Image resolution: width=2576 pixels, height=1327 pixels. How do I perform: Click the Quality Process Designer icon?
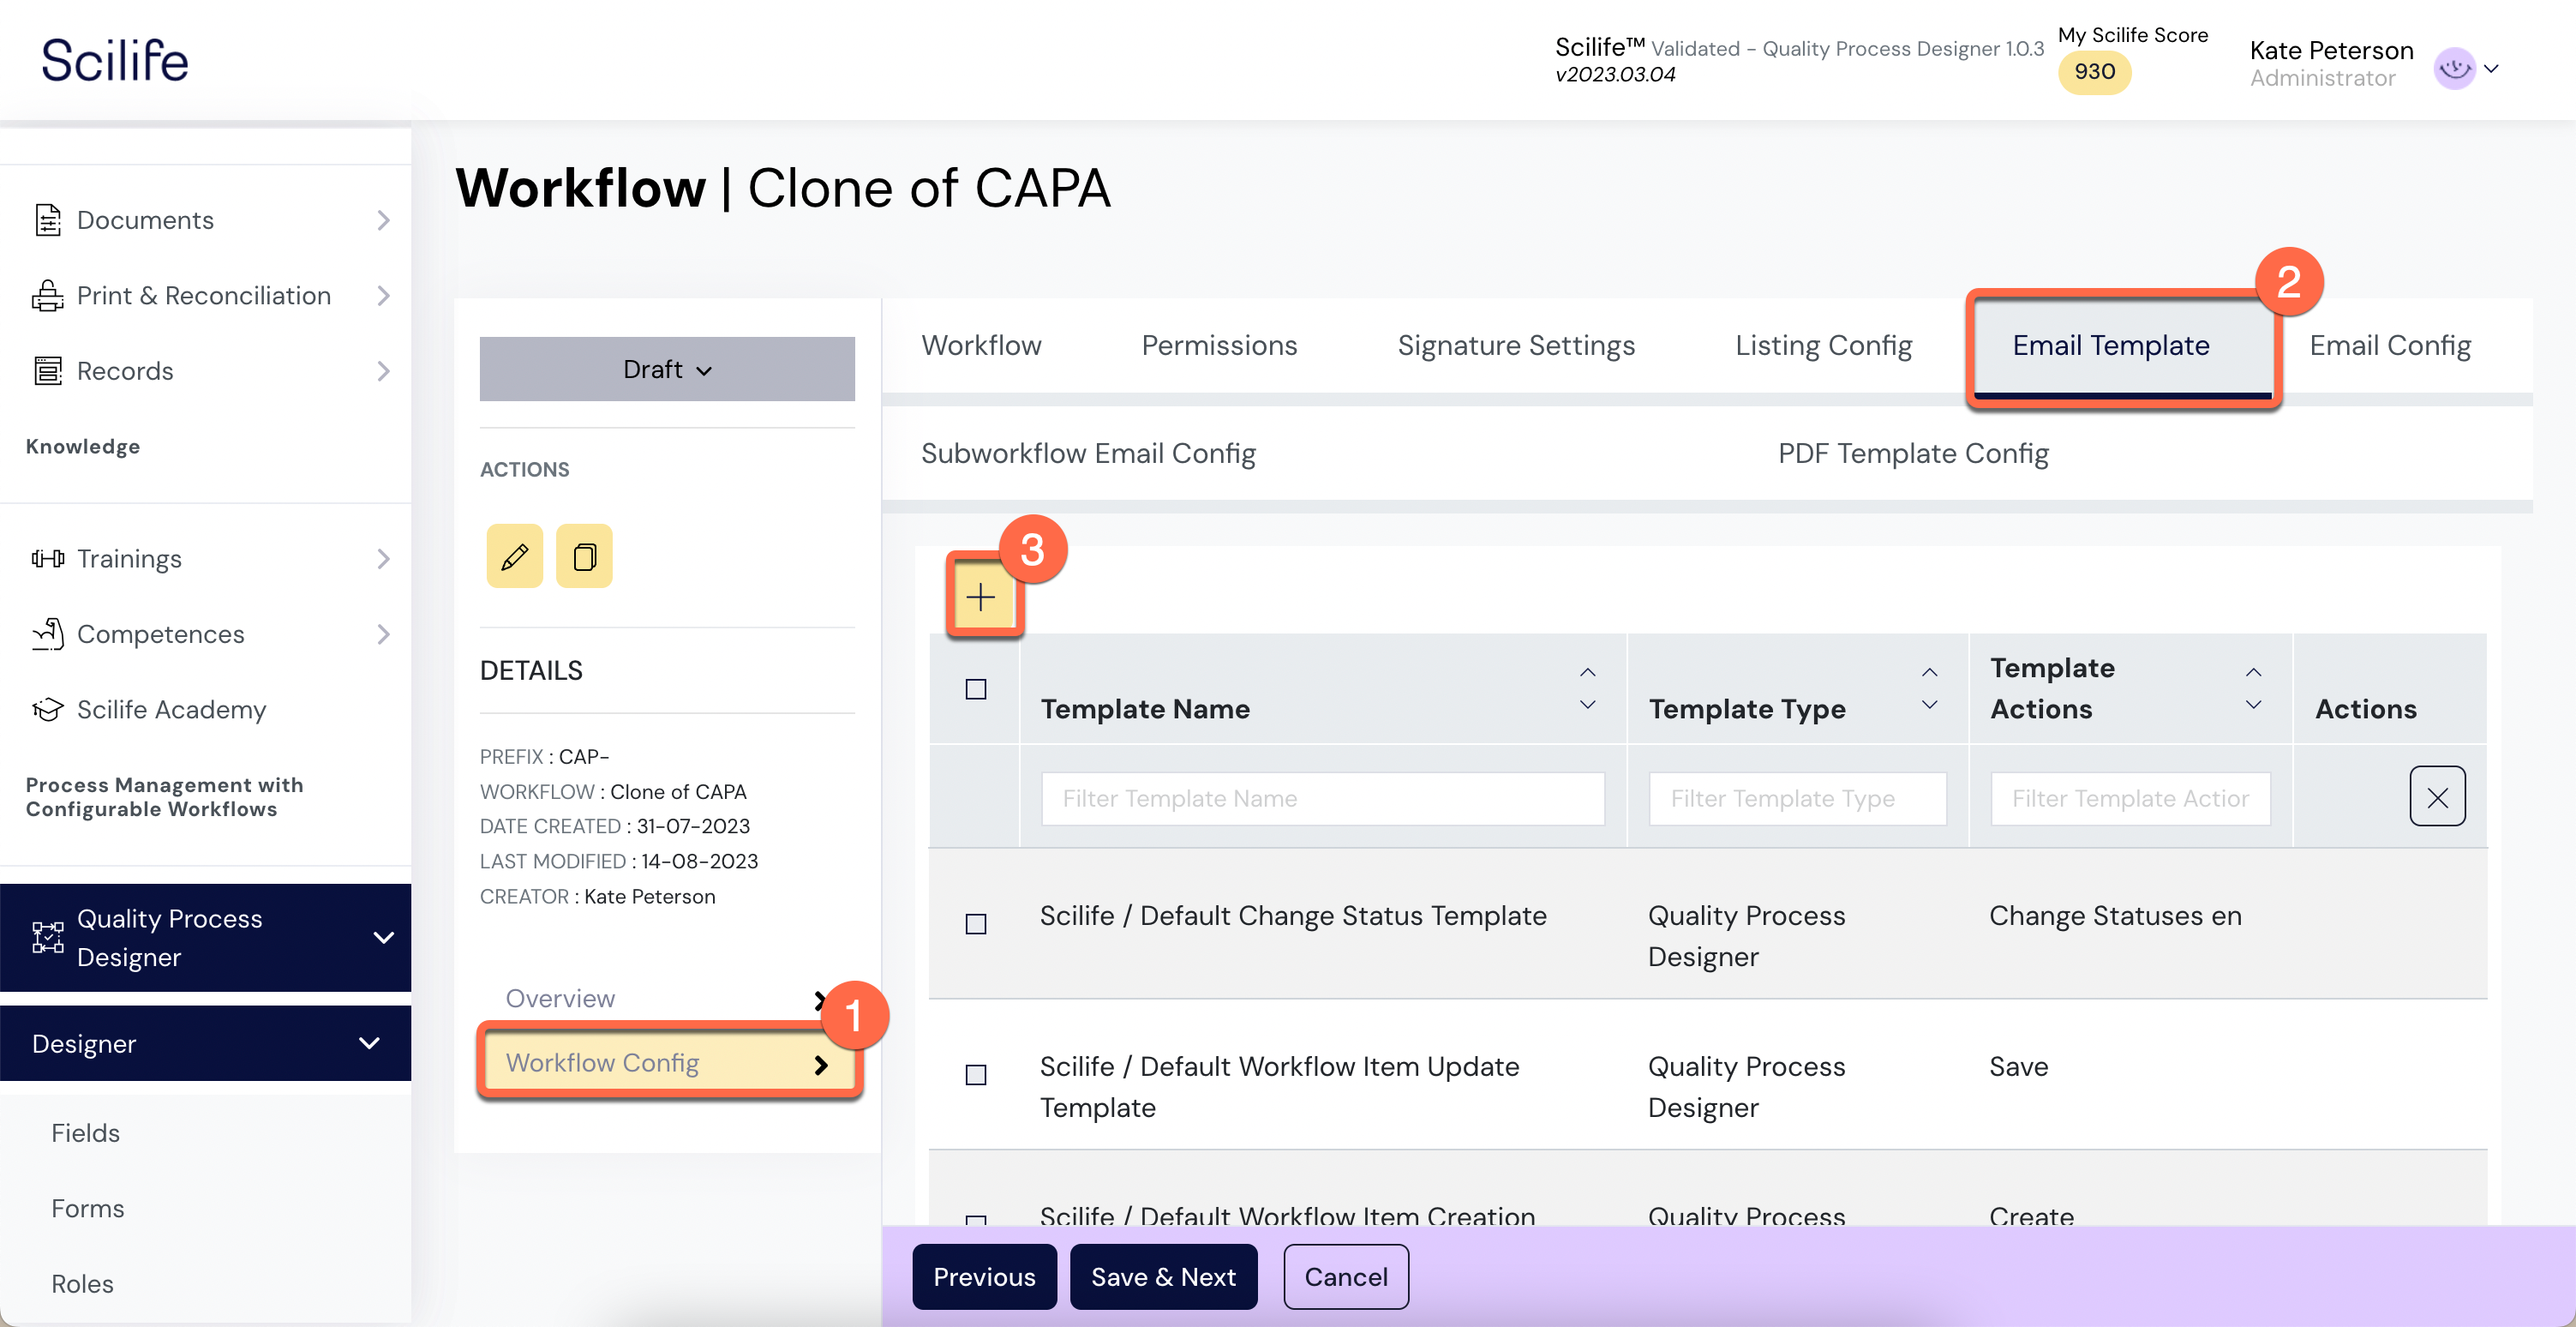[x=47, y=938]
